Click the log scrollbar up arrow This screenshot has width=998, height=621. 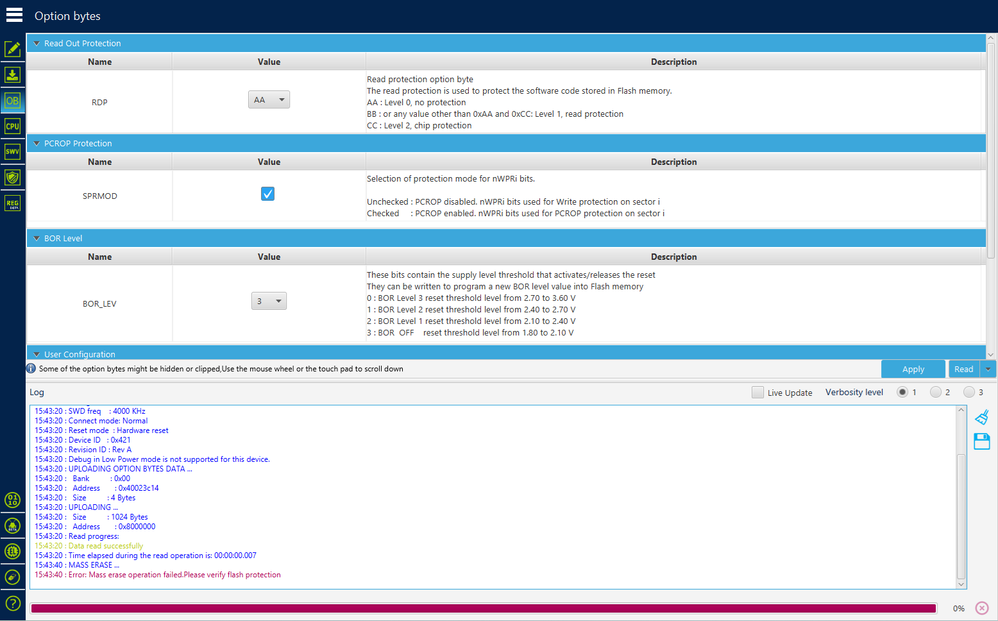961,411
